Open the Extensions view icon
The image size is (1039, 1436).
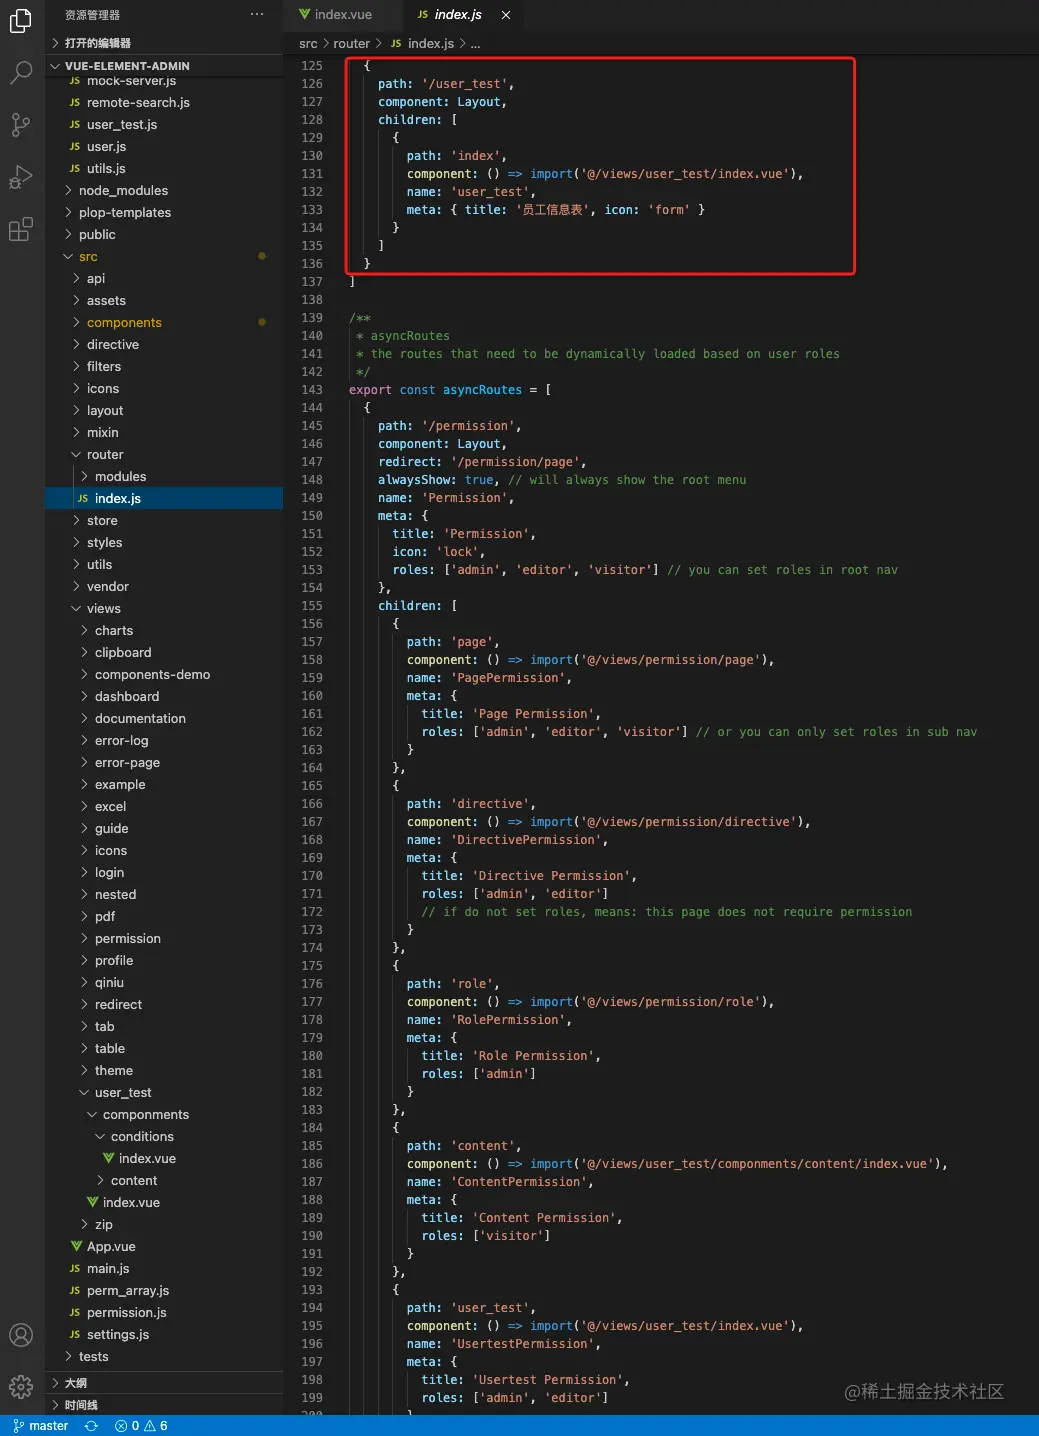point(21,231)
